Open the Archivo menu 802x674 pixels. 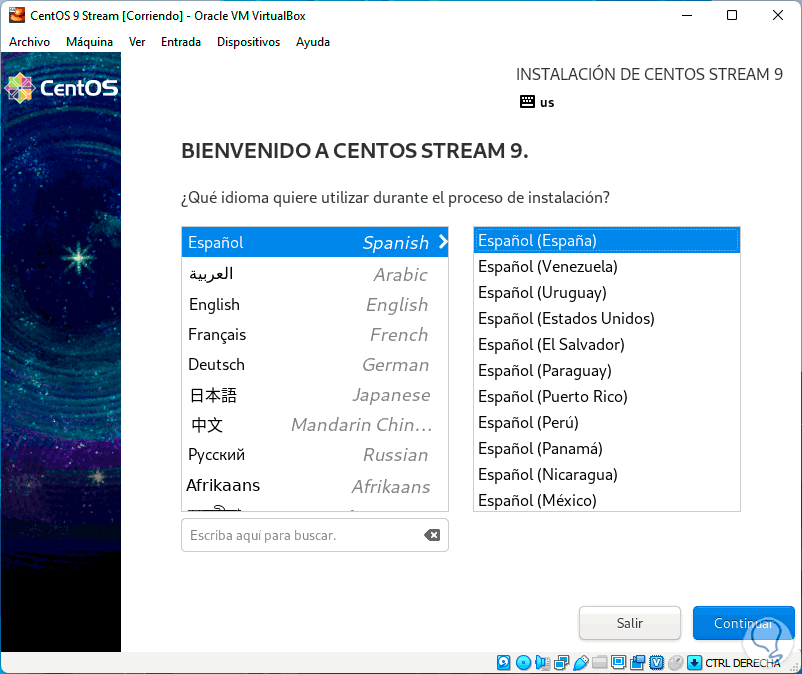click(x=29, y=42)
